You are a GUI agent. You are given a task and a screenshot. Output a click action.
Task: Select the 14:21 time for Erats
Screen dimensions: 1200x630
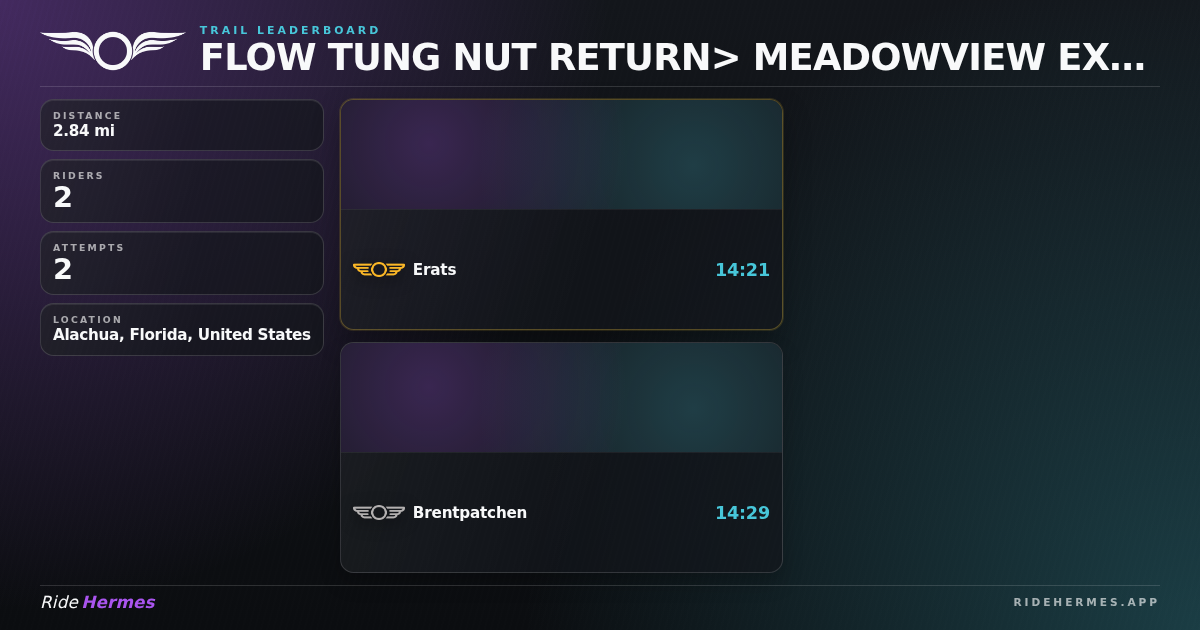tap(742, 269)
